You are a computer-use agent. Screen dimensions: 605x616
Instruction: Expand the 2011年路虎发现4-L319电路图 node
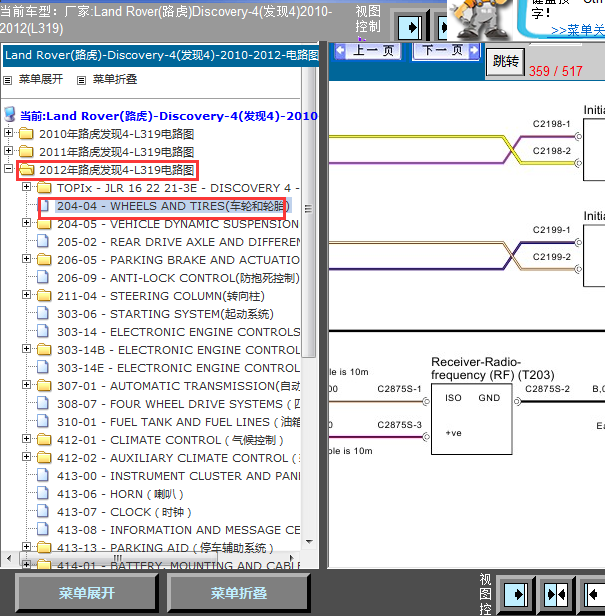coord(8,151)
